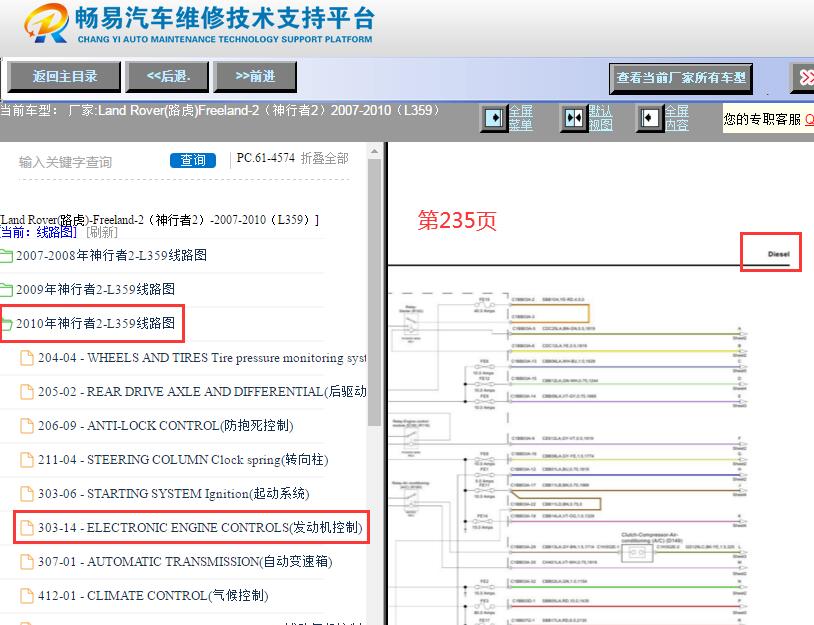Viewport: 814px width, 625px height.
Task: Open 205-02 REAR DRIVE AXLE document
Action: pyautogui.click(x=202, y=391)
